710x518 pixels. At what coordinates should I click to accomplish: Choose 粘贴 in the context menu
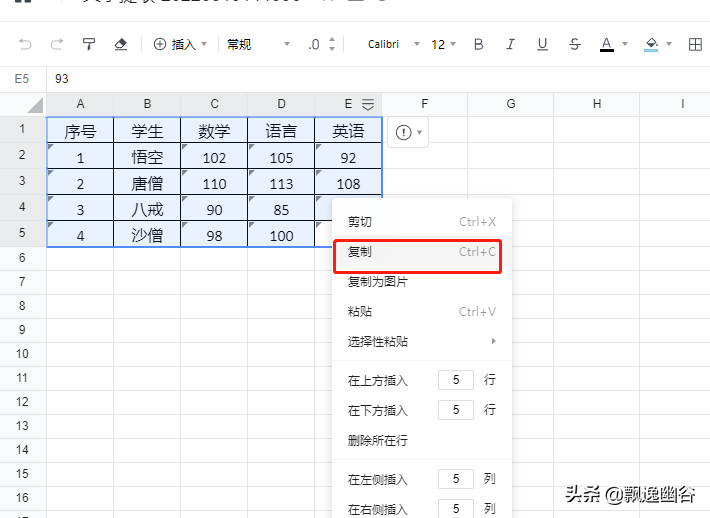pos(422,312)
